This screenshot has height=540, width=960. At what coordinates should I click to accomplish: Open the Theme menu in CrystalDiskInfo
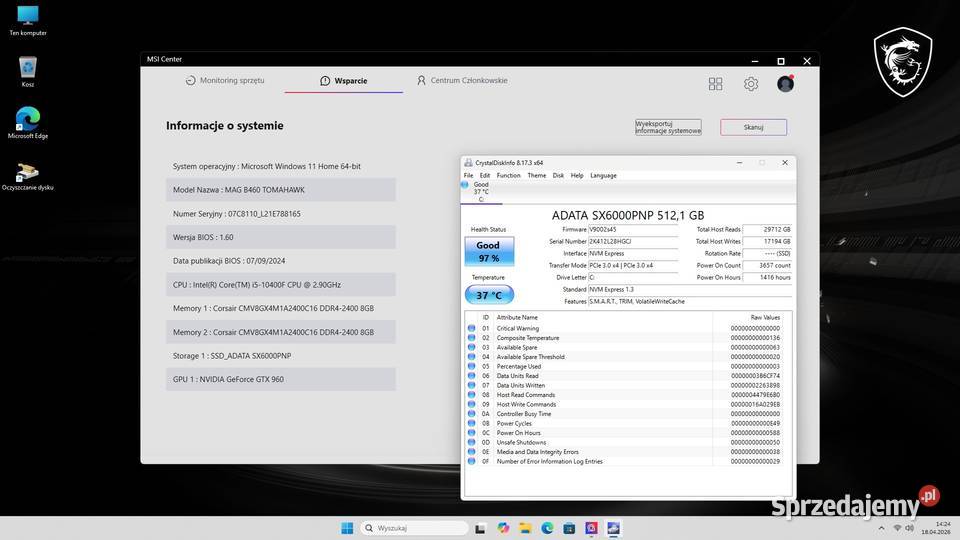pyautogui.click(x=536, y=175)
